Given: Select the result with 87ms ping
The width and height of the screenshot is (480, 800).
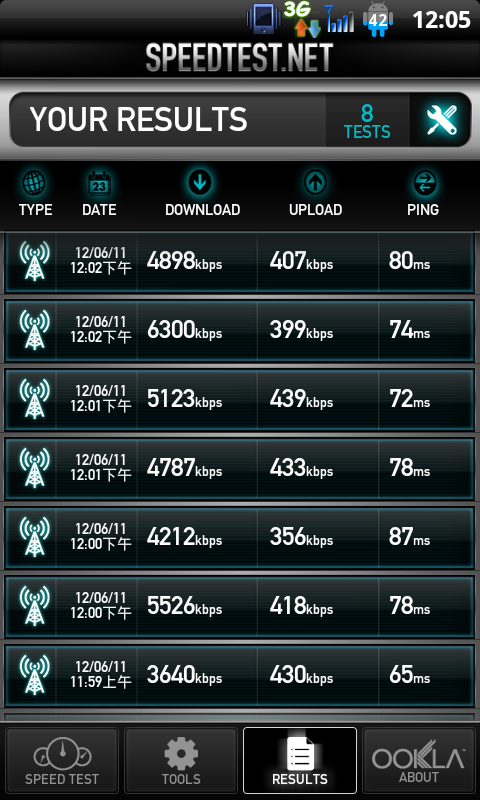Looking at the screenshot, I should [x=240, y=537].
